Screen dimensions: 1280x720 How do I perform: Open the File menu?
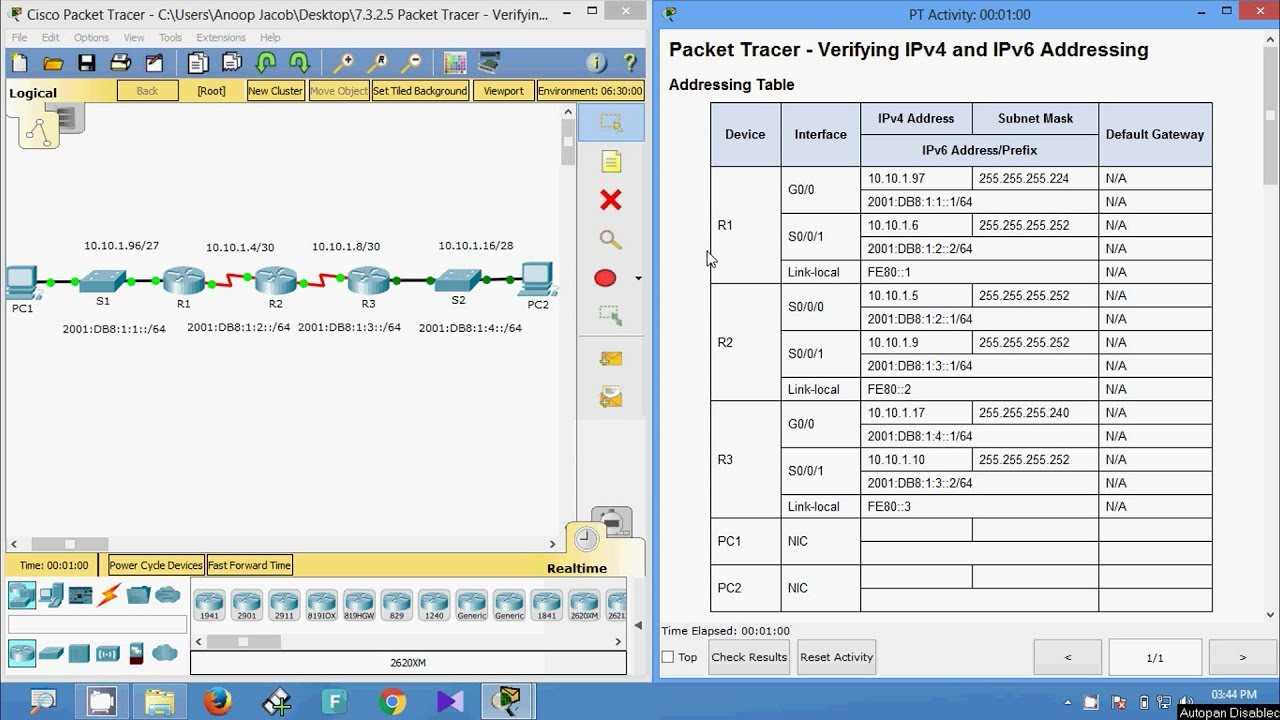(20, 38)
